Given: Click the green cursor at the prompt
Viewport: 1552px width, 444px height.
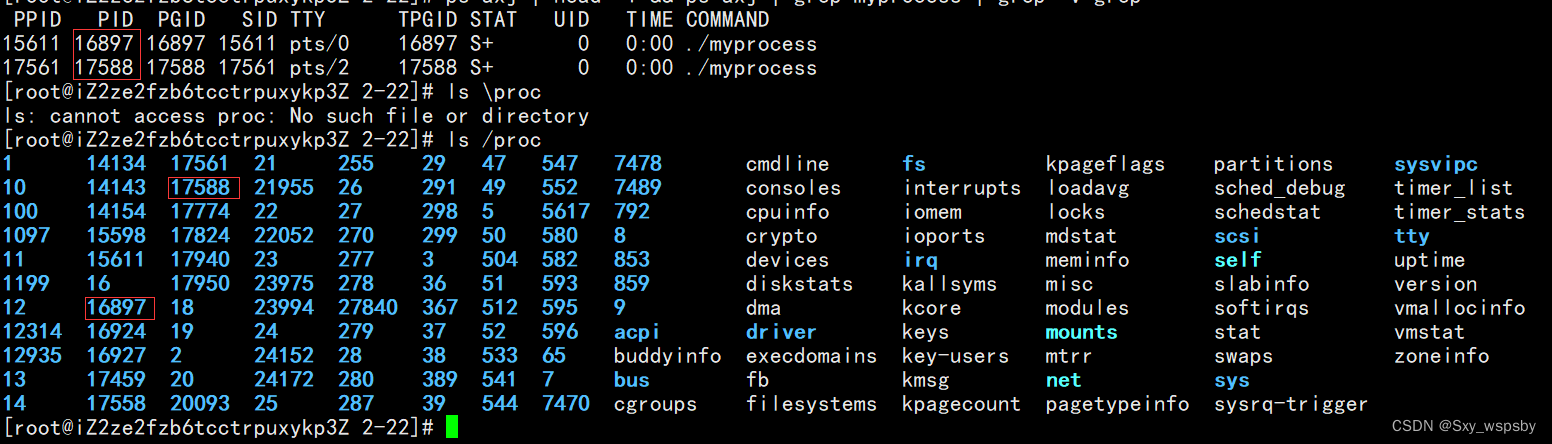Looking at the screenshot, I should 451,428.
